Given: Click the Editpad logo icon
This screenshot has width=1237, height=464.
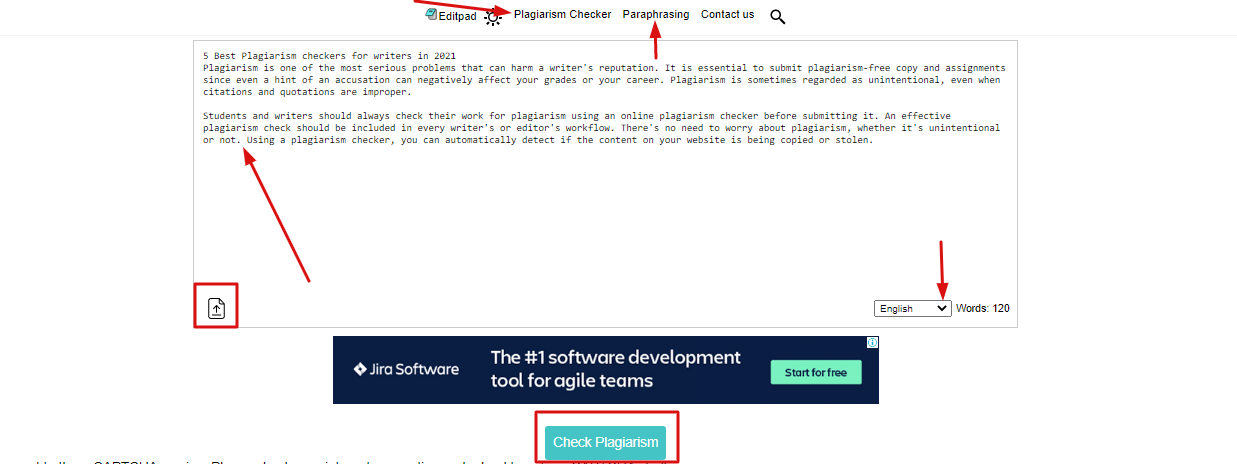Looking at the screenshot, I should [431, 15].
